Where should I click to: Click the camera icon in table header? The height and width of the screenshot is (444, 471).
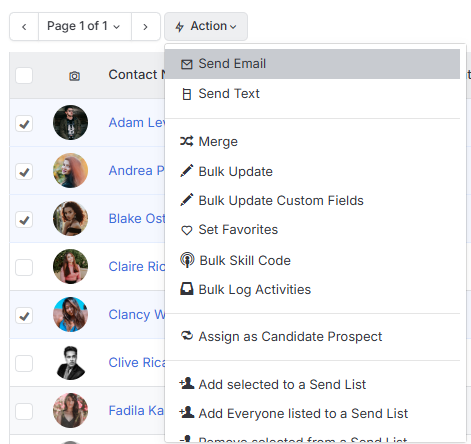[74, 76]
